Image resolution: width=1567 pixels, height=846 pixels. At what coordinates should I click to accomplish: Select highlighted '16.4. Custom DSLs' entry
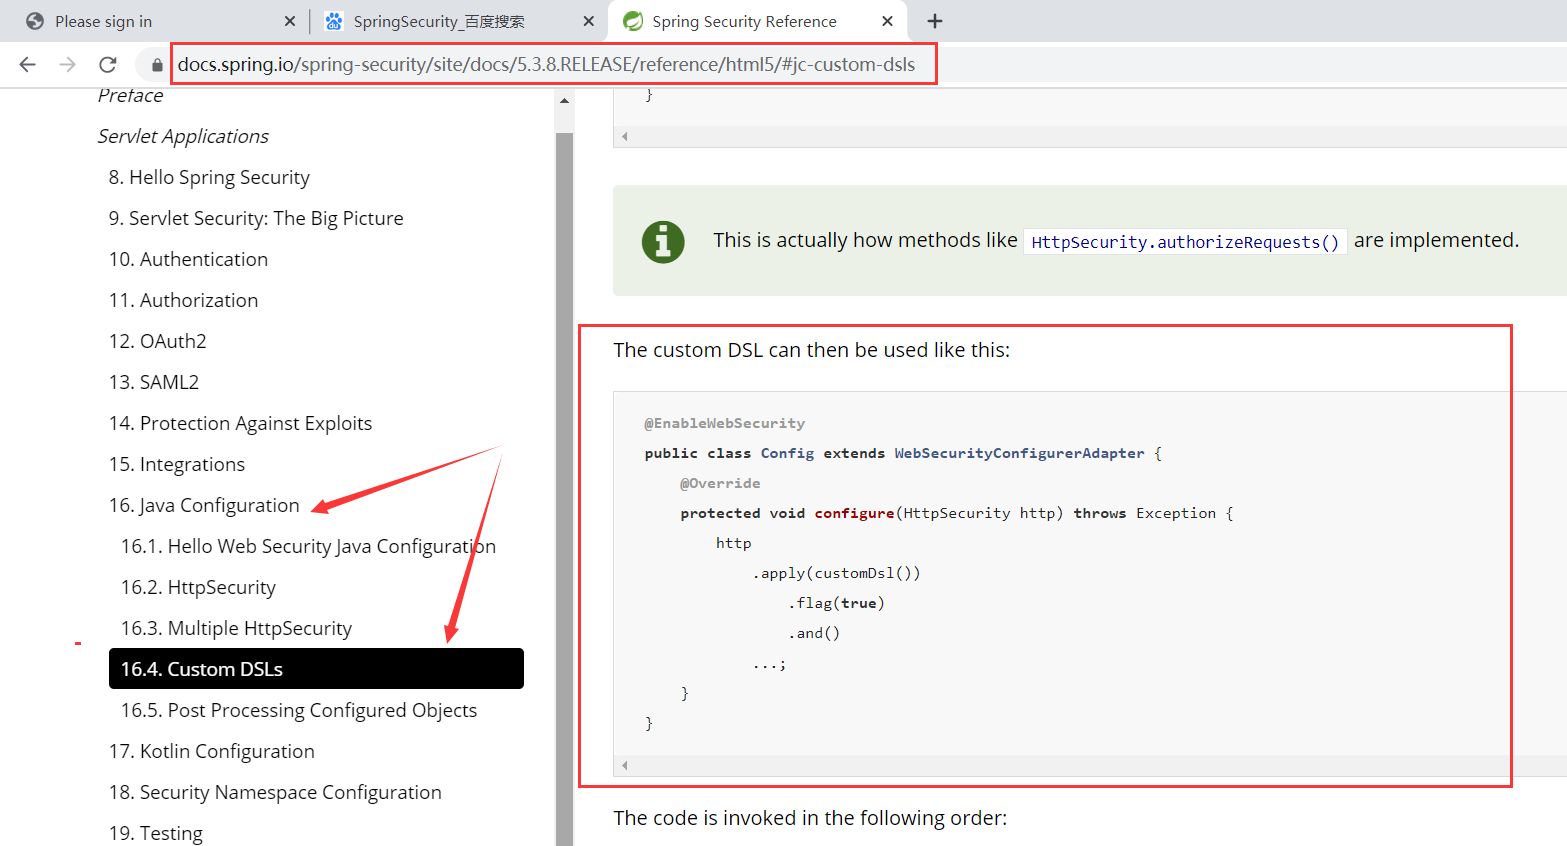coord(316,669)
